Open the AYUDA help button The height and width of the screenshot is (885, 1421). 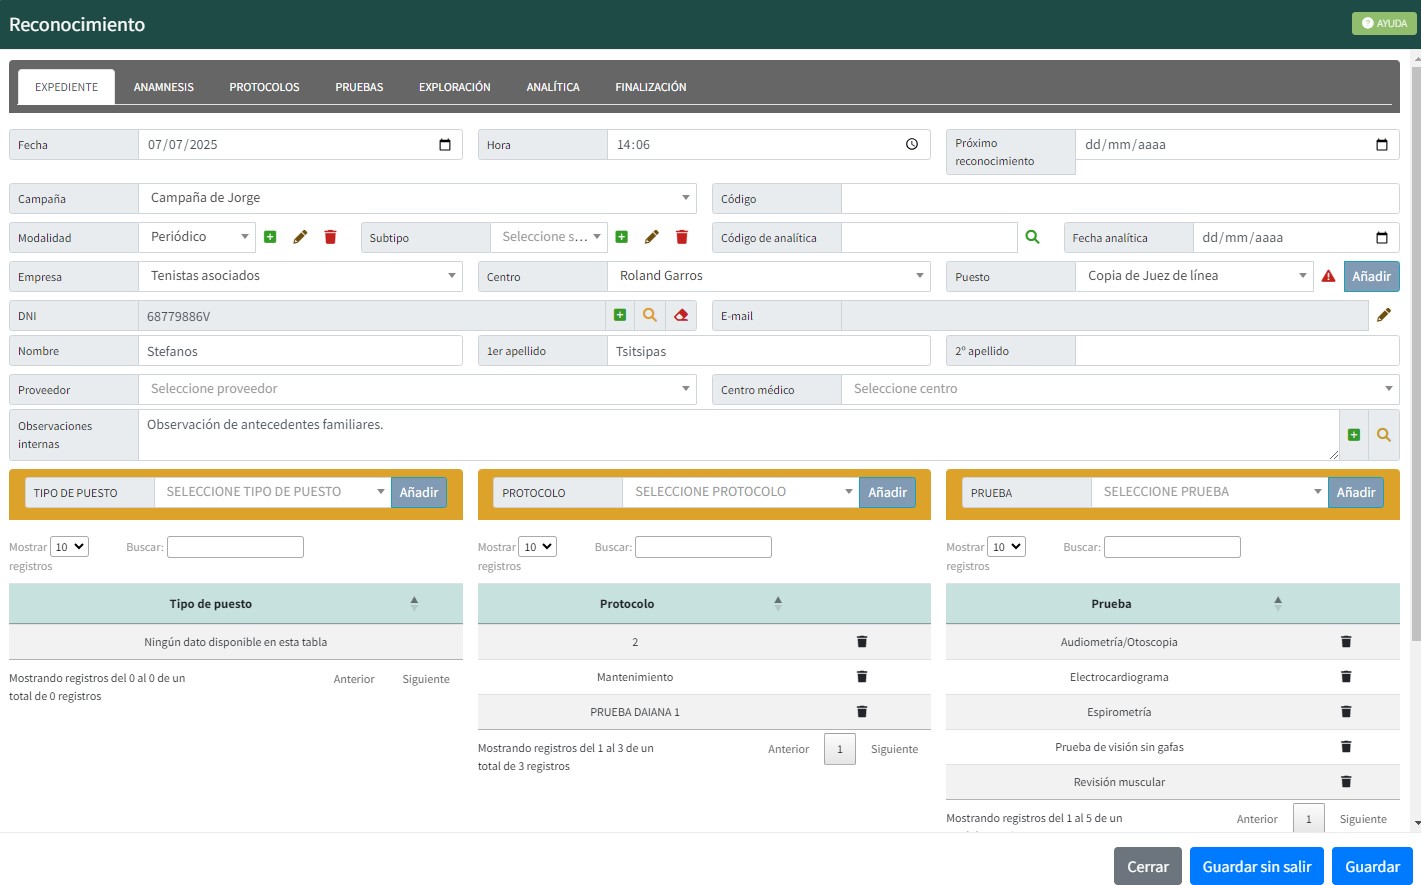pyautogui.click(x=1384, y=23)
